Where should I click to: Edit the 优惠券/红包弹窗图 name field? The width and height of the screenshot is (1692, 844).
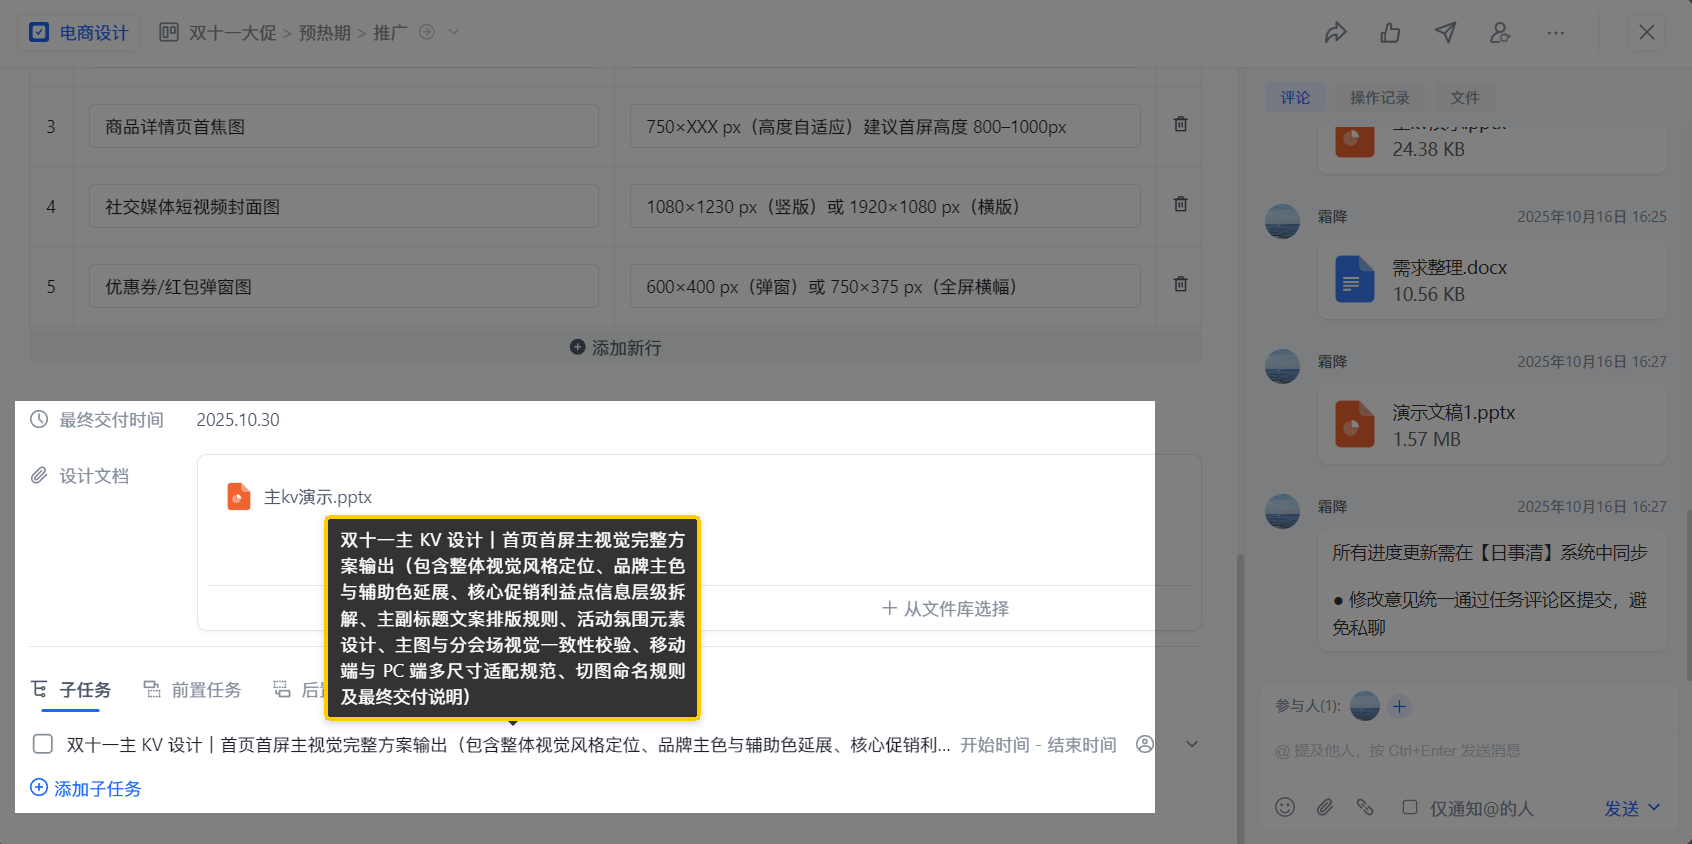click(344, 286)
